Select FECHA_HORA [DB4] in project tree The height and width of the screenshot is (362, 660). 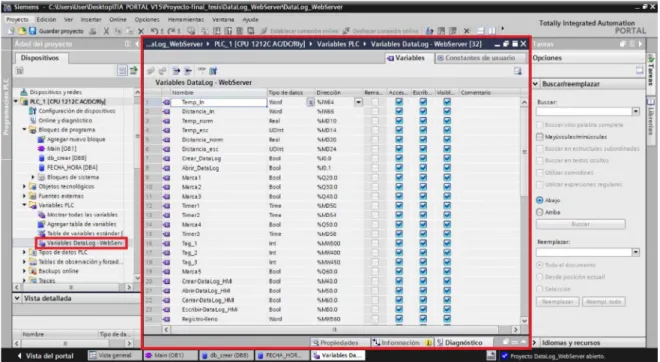point(72,168)
